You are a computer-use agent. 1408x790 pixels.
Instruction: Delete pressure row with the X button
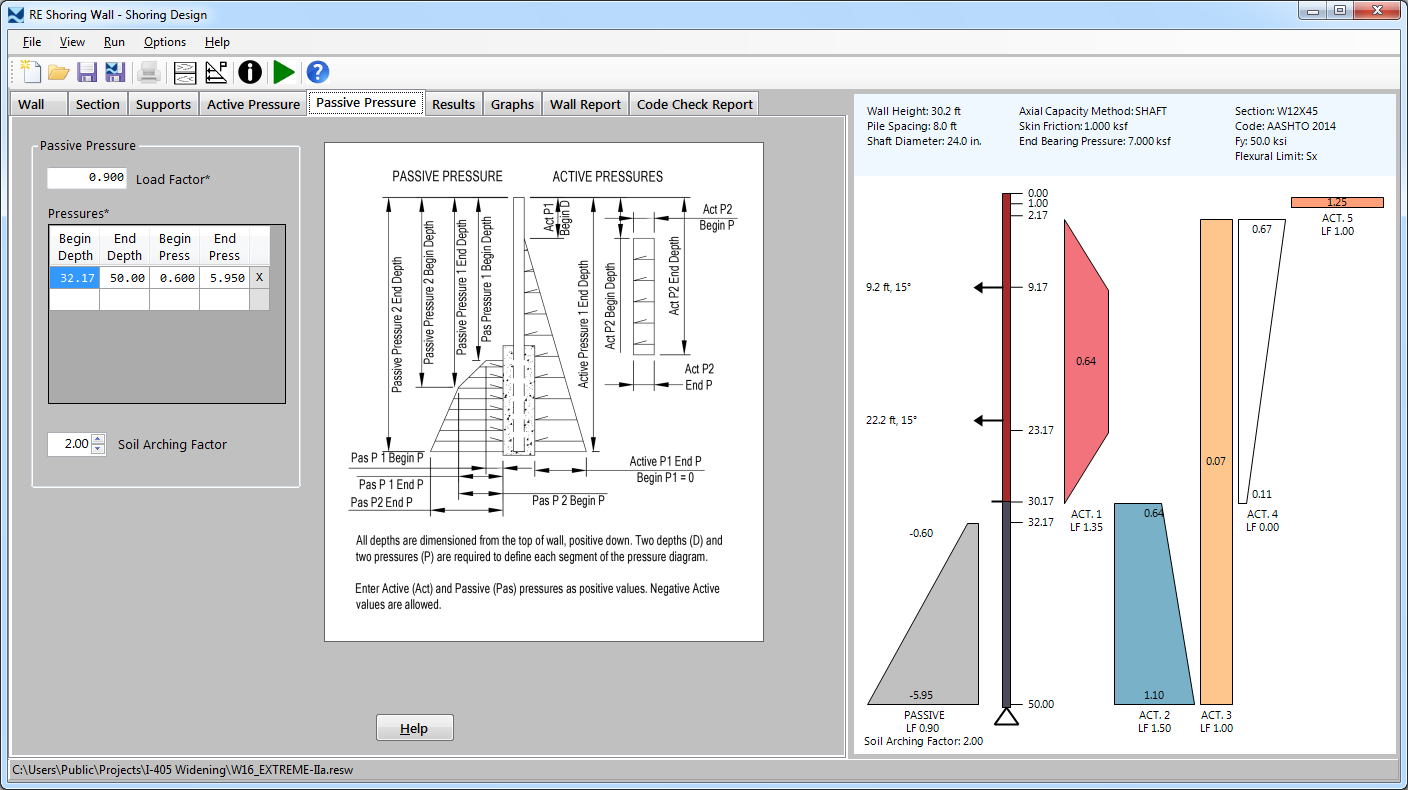(x=259, y=278)
